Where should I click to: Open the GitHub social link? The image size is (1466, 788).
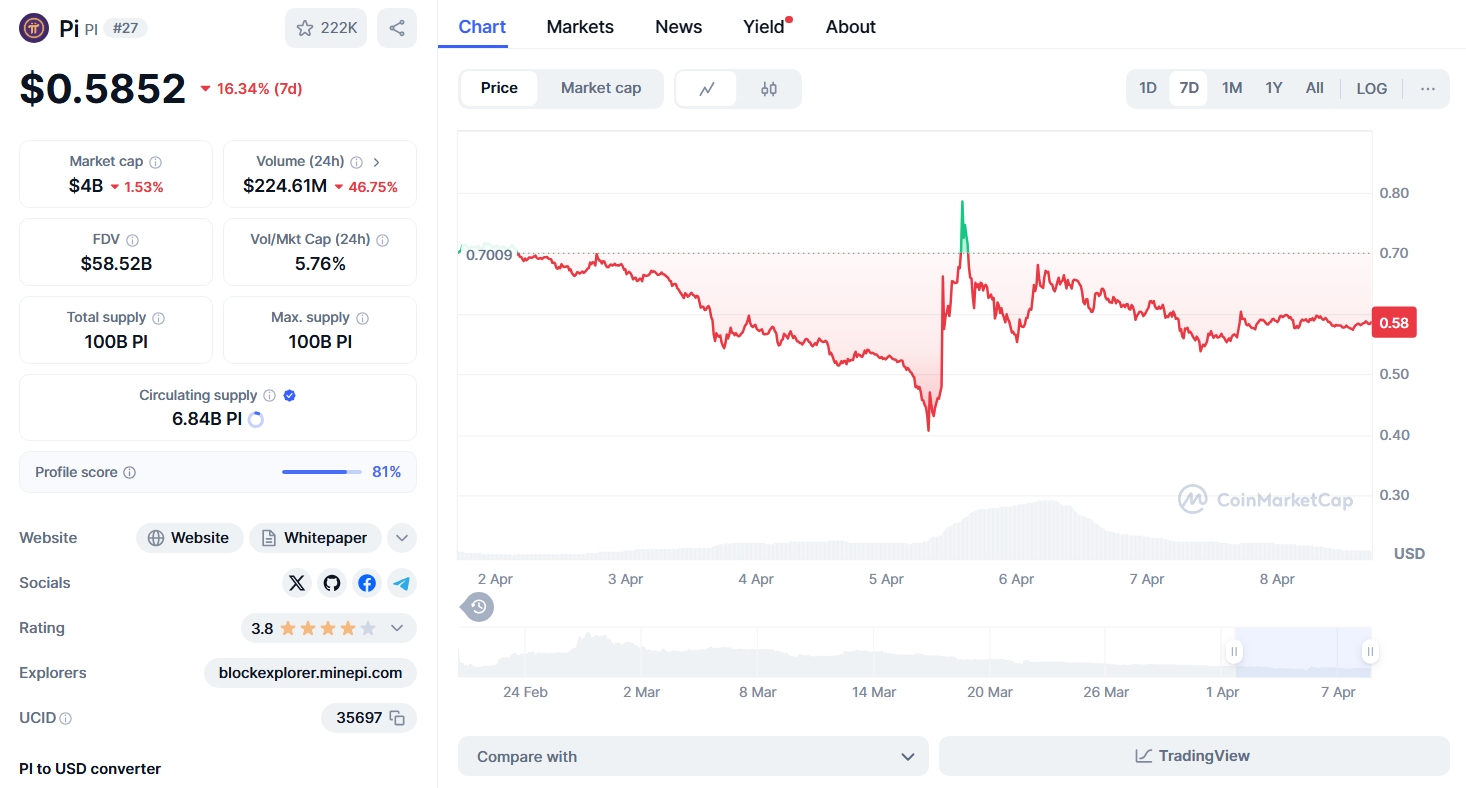coord(331,583)
